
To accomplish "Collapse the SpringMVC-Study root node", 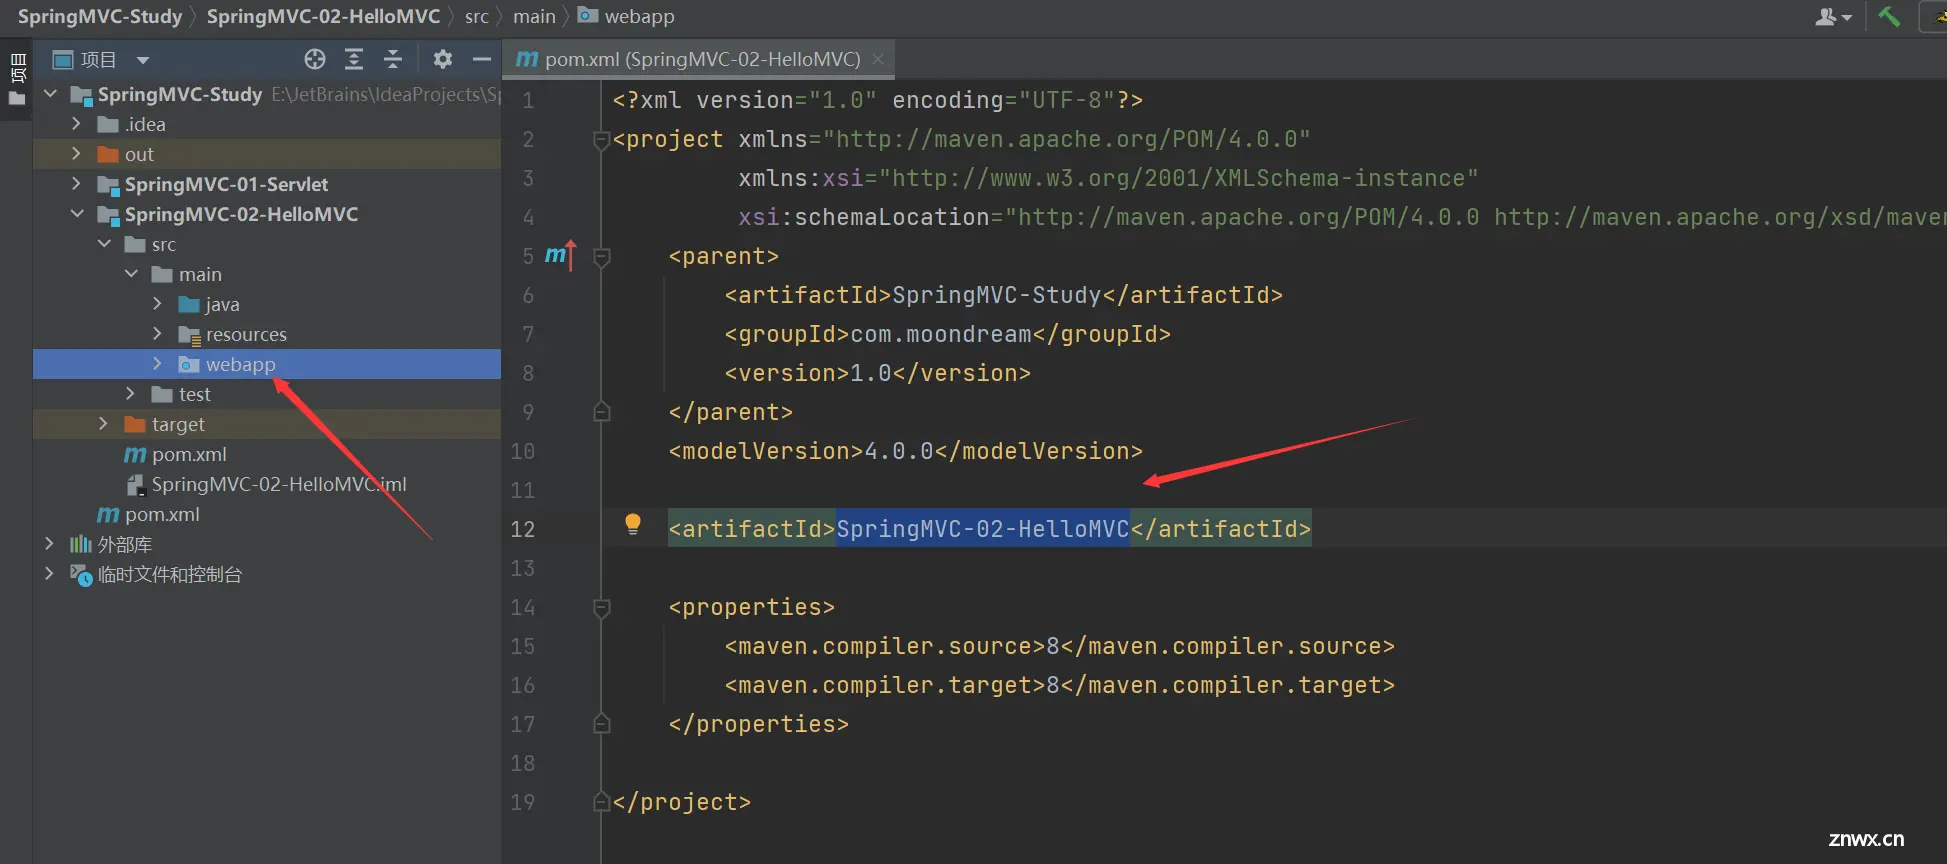I will 51,94.
